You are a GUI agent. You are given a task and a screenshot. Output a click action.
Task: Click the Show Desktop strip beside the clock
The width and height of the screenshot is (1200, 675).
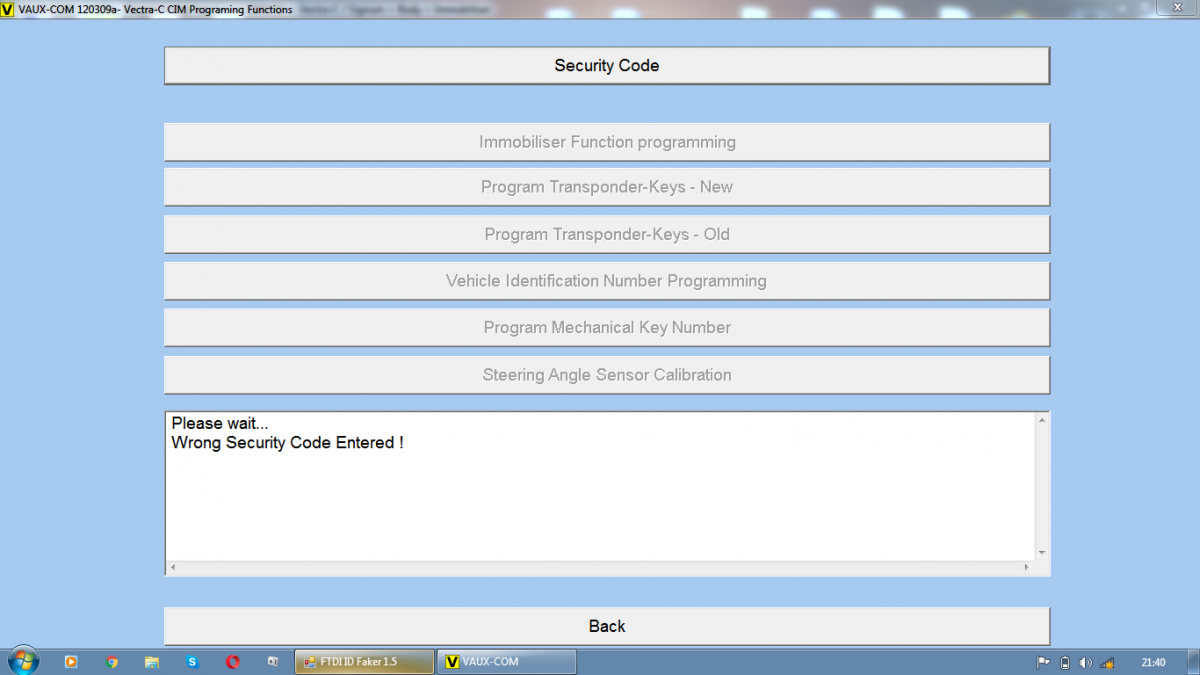click(1192, 662)
